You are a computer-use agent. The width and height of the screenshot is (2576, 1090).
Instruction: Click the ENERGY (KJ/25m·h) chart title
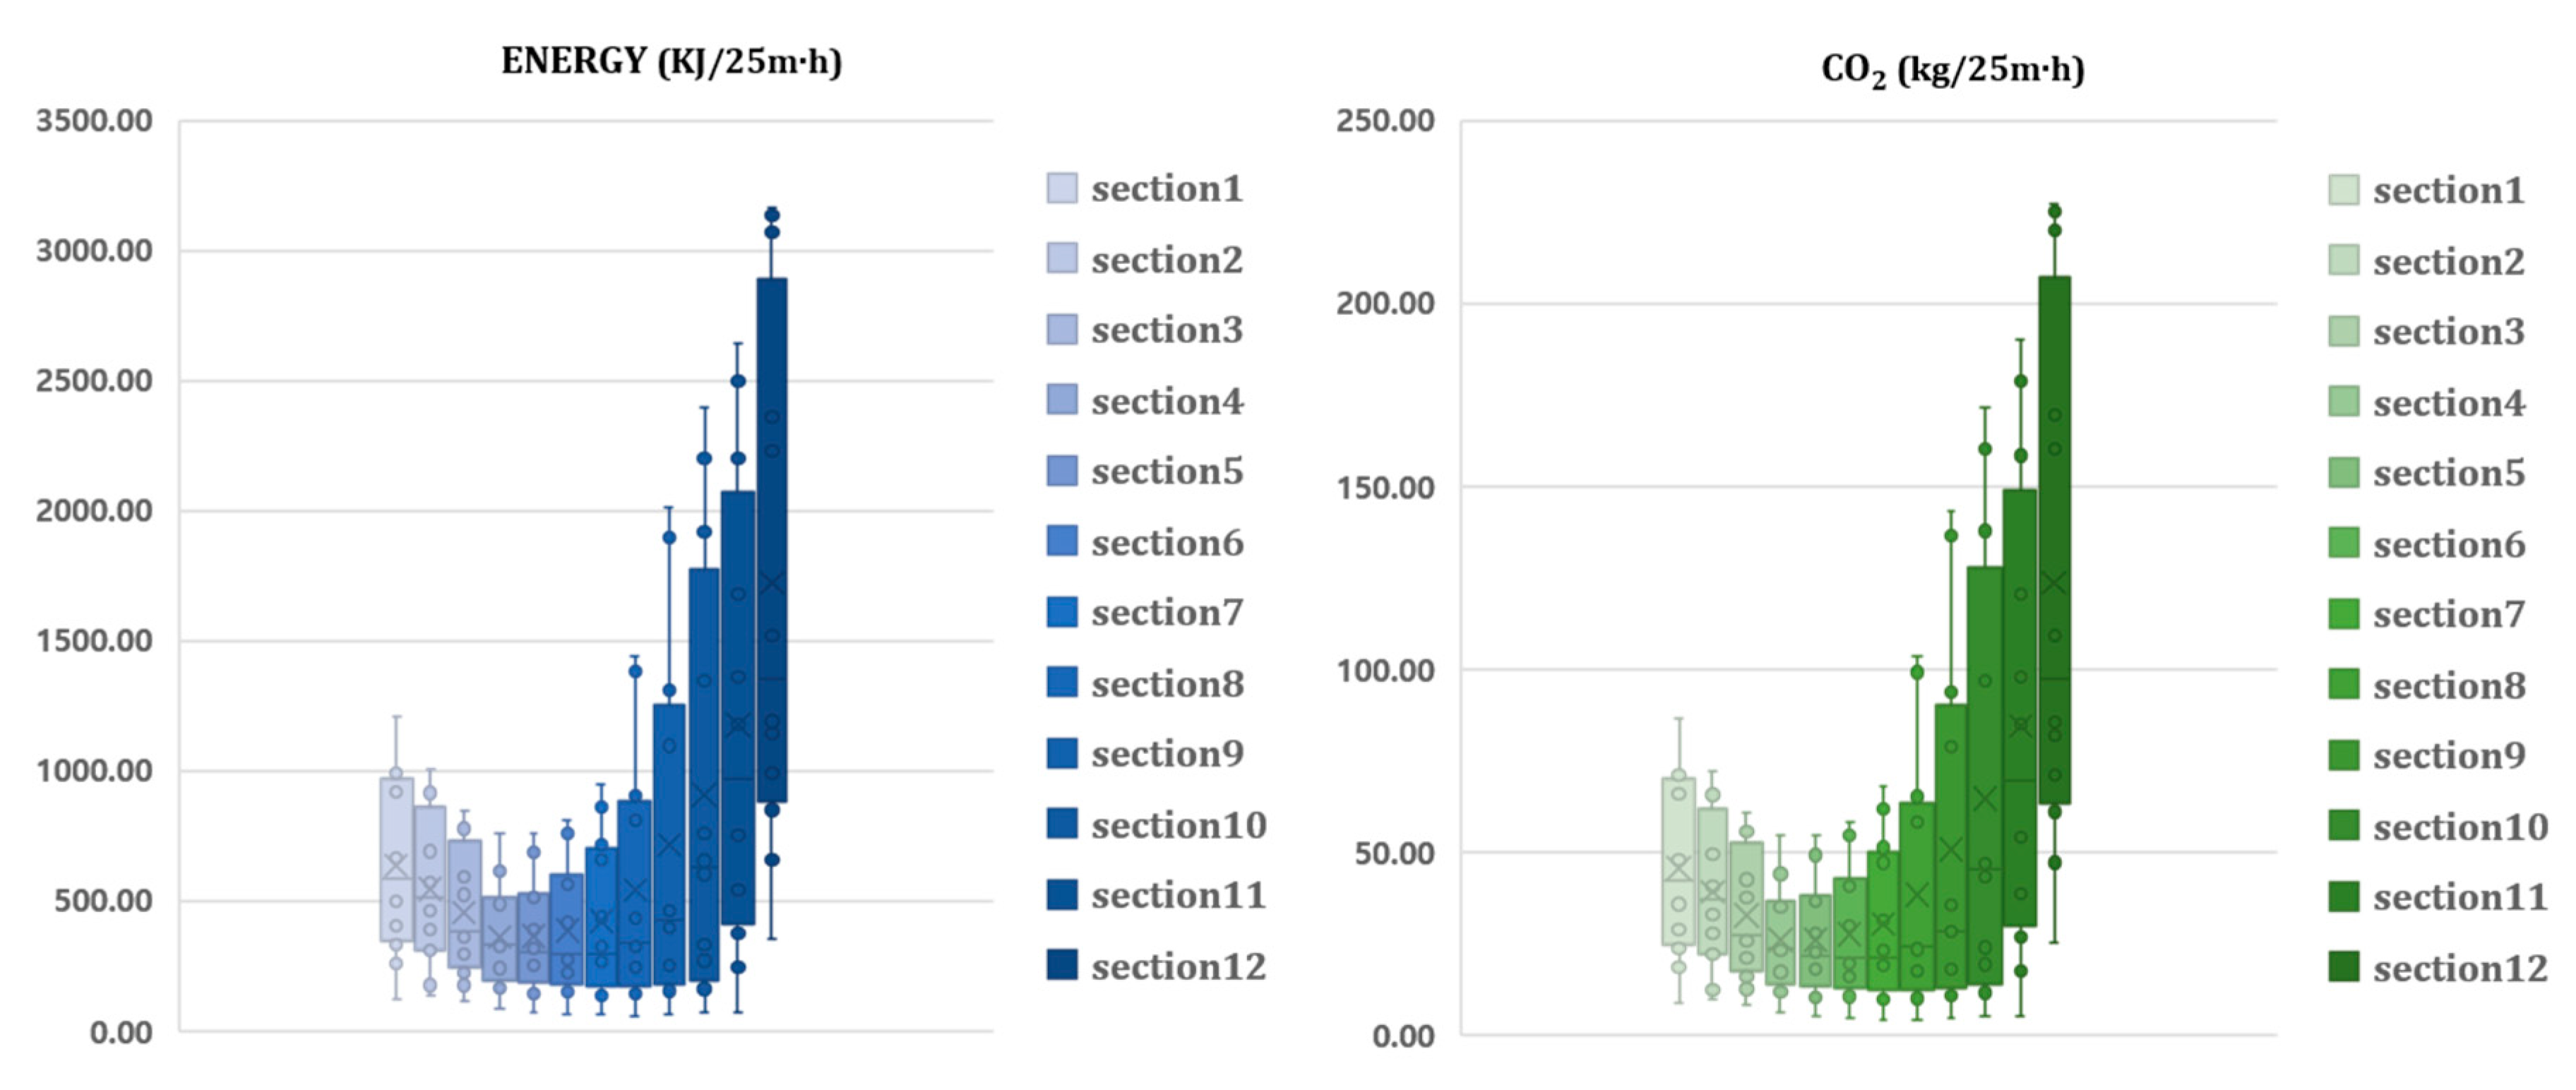coord(671,62)
